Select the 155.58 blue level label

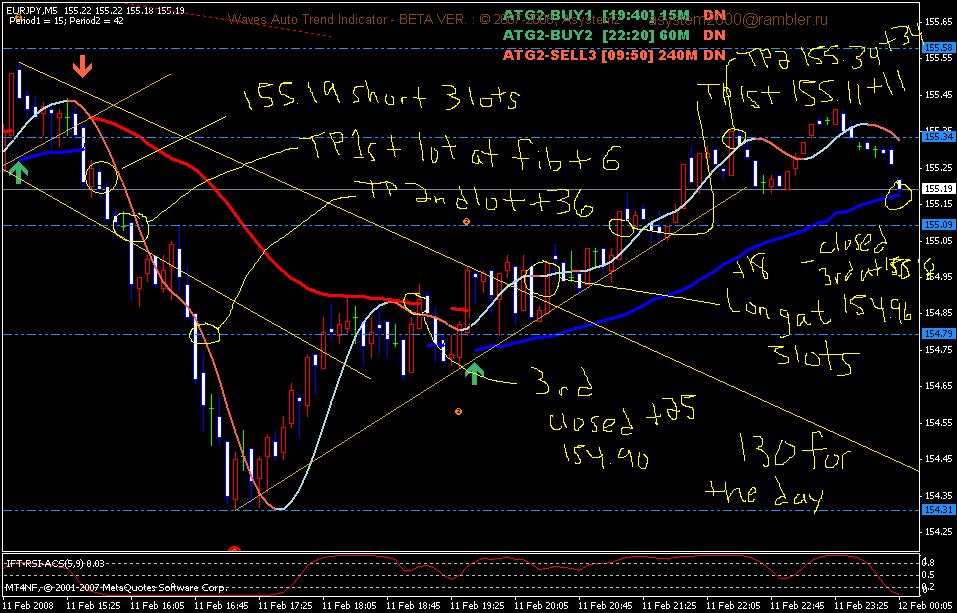(x=939, y=47)
